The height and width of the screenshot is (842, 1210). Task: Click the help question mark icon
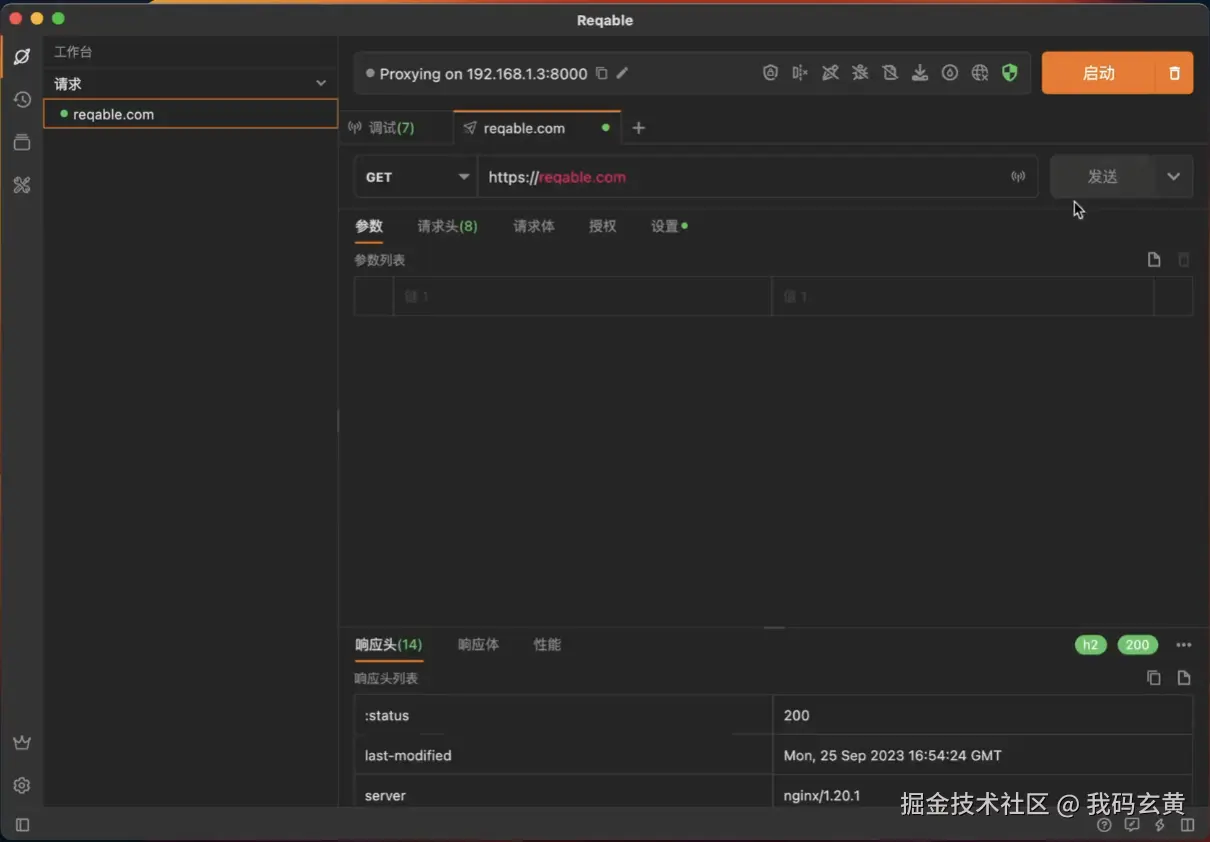[1104, 825]
